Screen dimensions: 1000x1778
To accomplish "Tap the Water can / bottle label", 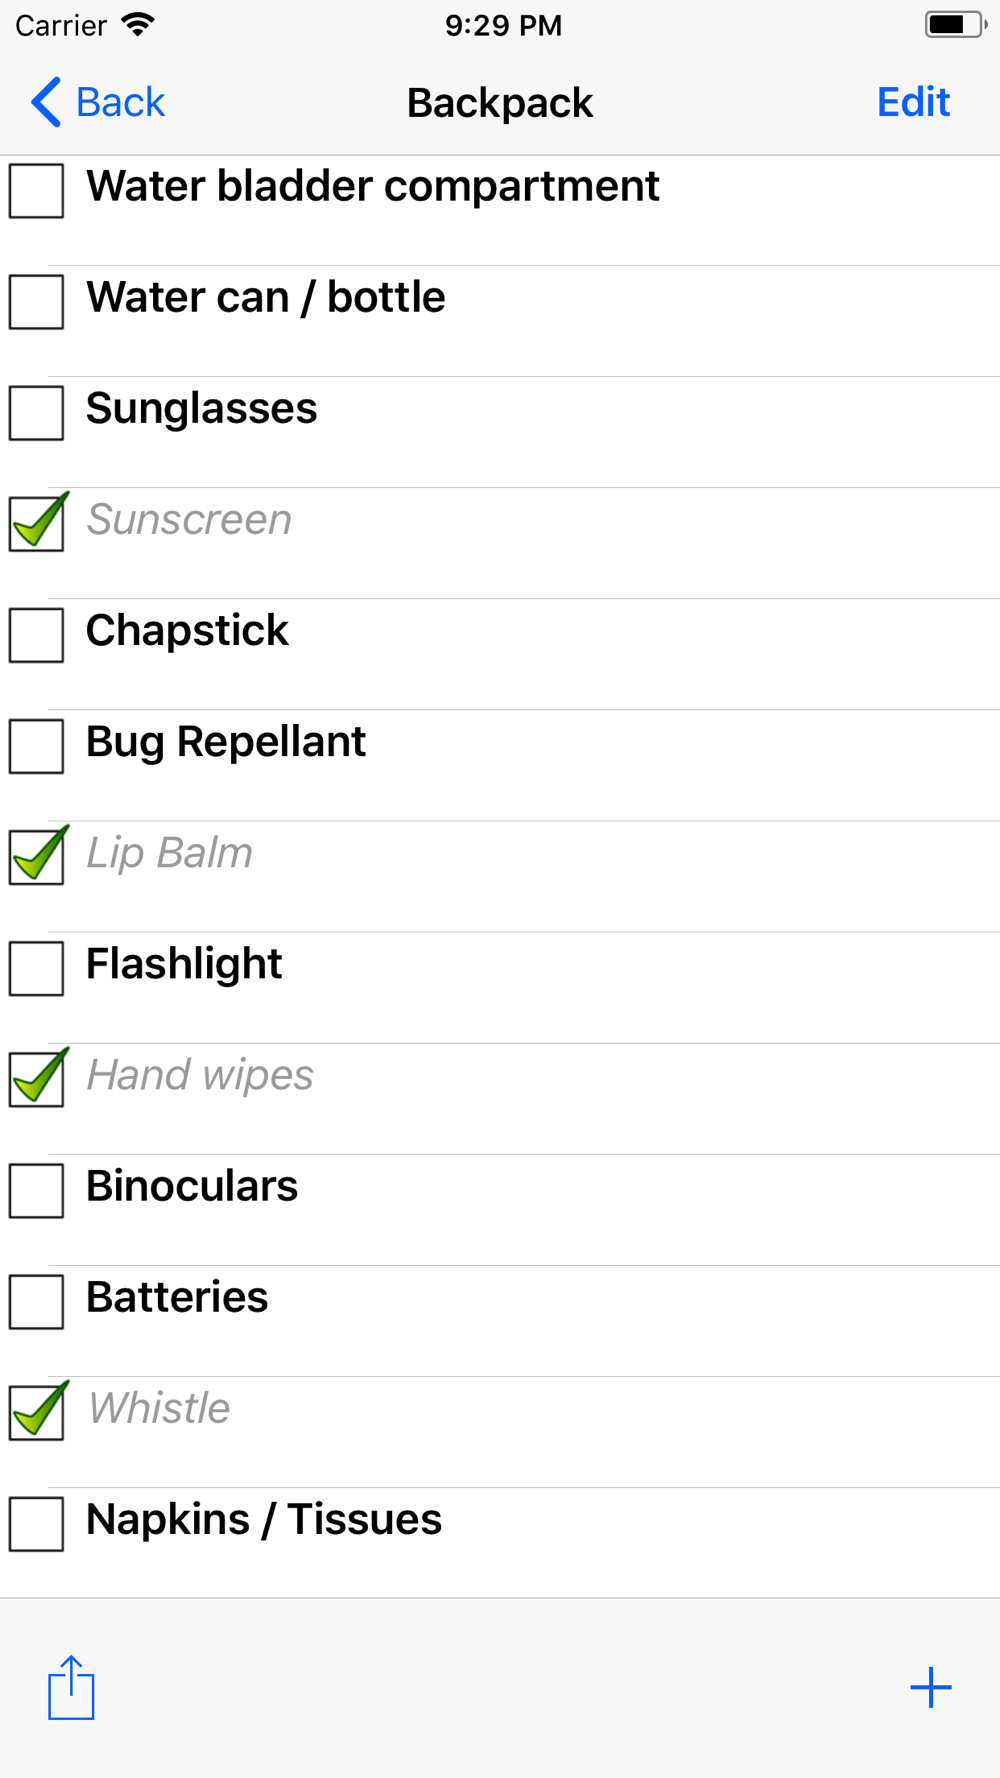I will [266, 298].
